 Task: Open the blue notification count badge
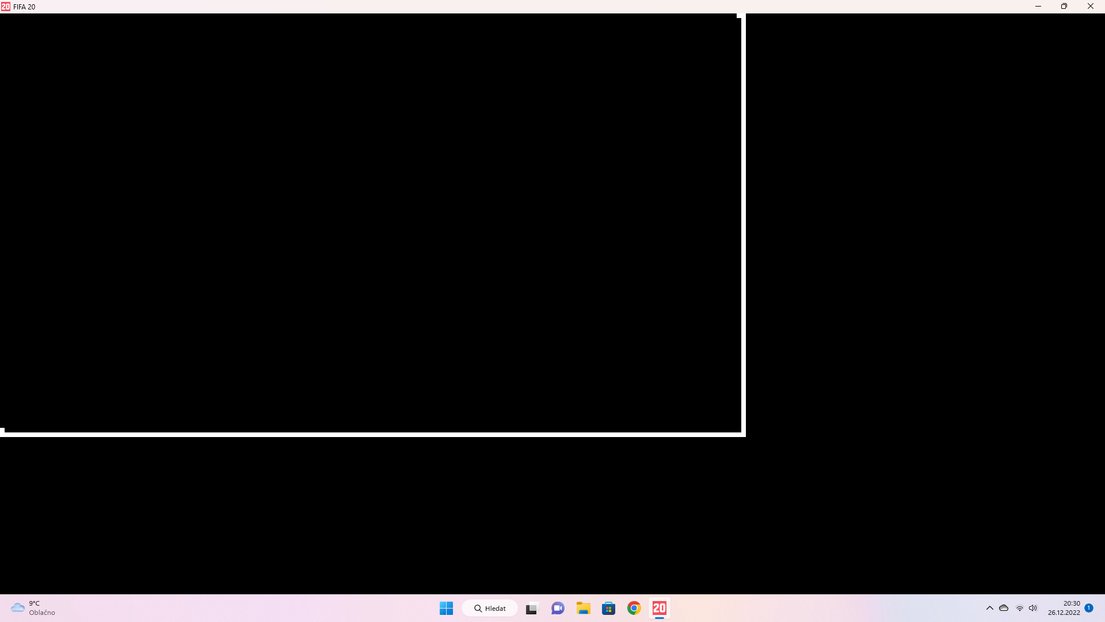point(1089,607)
